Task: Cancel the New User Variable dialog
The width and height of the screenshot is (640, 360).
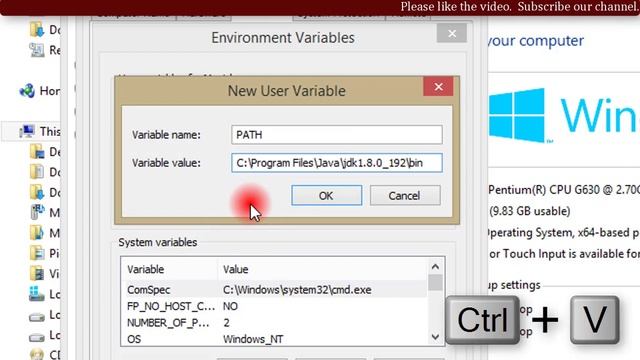Action: [405, 196]
